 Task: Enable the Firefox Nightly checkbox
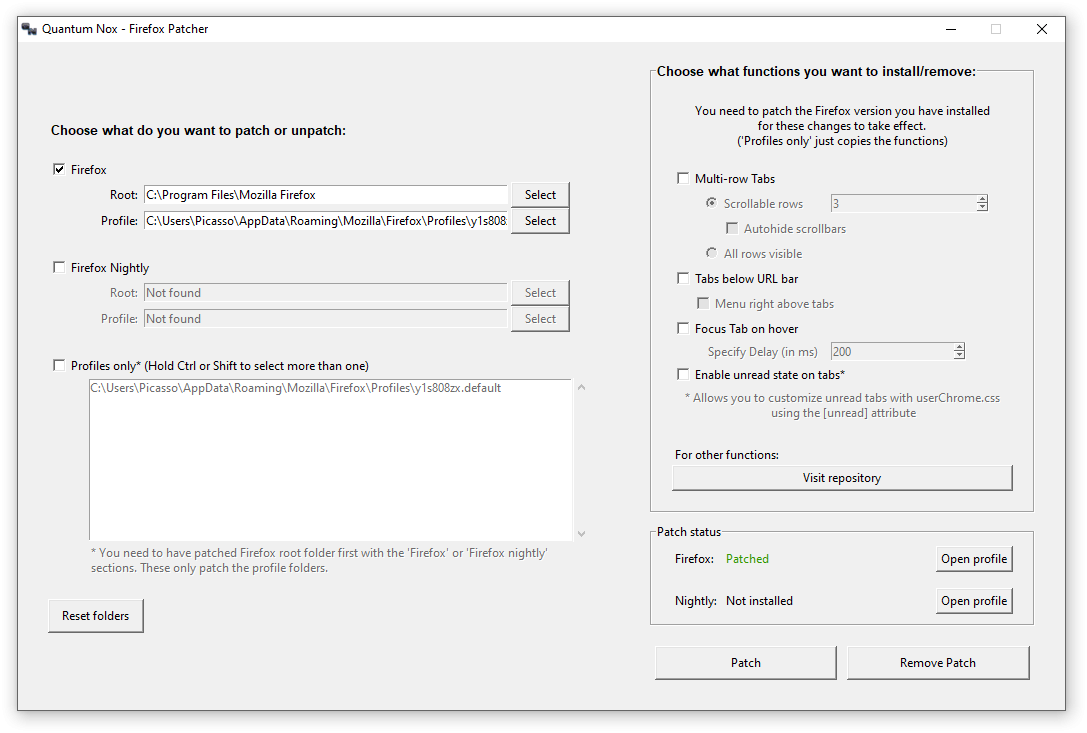coord(59,268)
